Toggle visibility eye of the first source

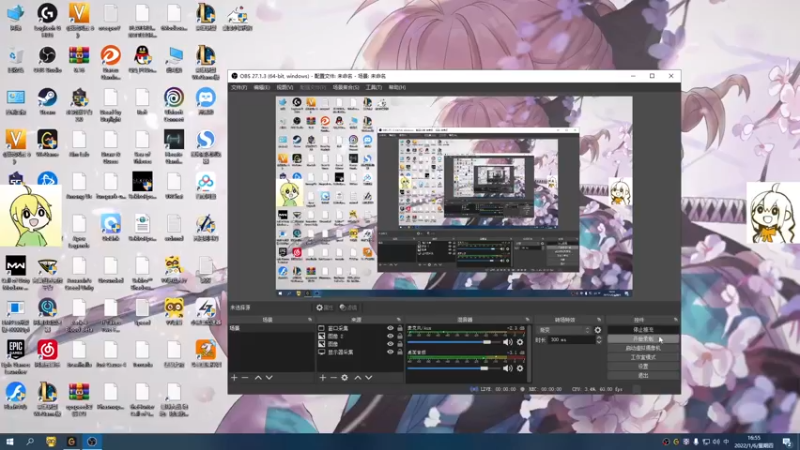(x=390, y=328)
